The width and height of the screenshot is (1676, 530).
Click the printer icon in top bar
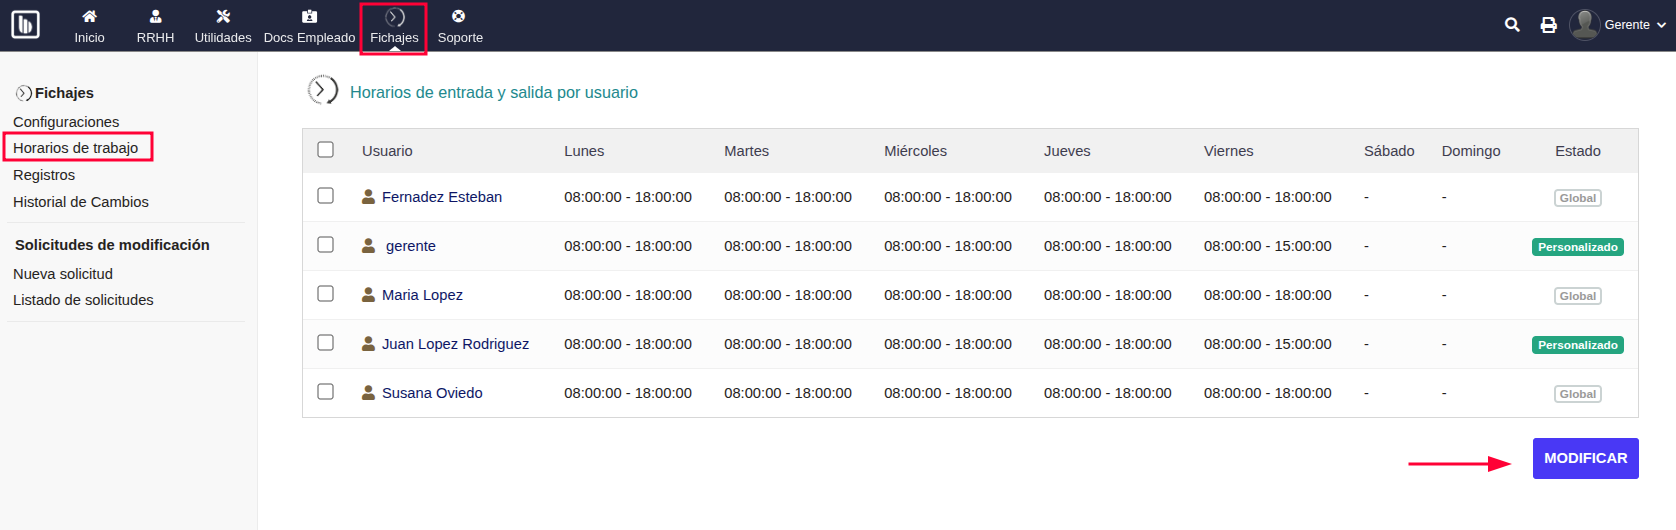point(1548,25)
